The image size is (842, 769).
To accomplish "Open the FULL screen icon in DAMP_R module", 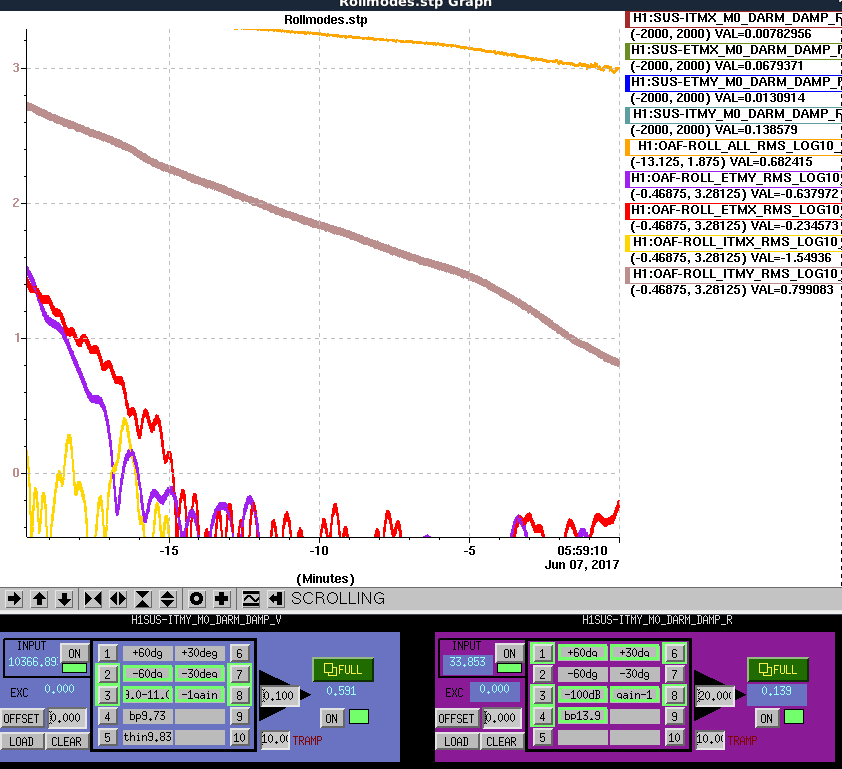I will [x=778, y=670].
